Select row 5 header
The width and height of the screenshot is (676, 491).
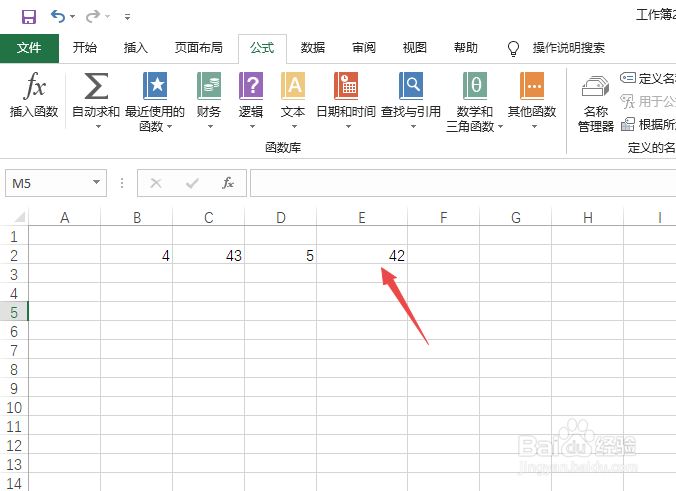click(14, 313)
